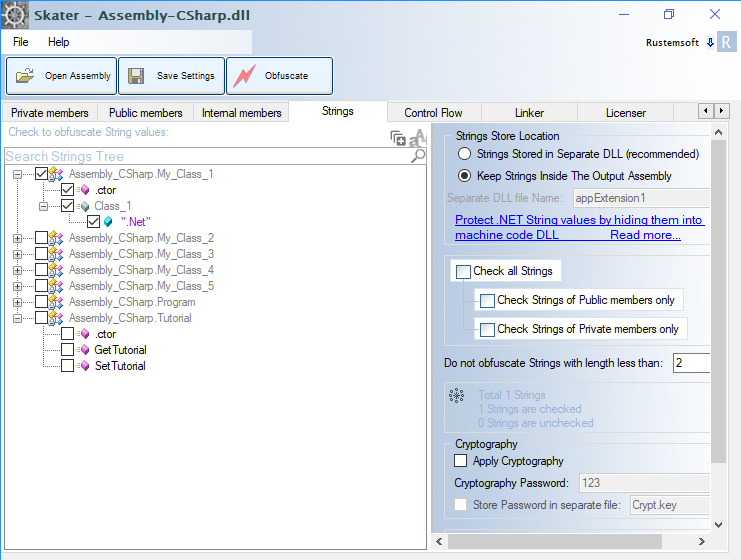
Task: Click the class icon of My_Class_3
Action: click(56, 254)
